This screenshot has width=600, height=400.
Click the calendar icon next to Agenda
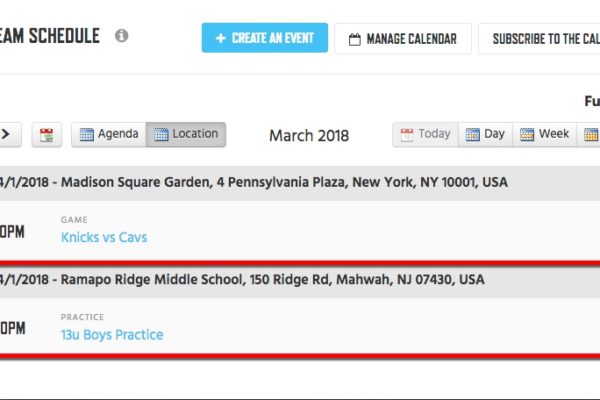(86, 134)
